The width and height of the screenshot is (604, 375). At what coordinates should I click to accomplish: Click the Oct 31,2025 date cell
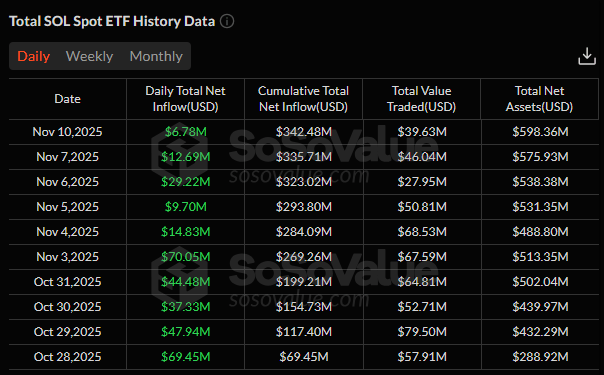(x=67, y=282)
